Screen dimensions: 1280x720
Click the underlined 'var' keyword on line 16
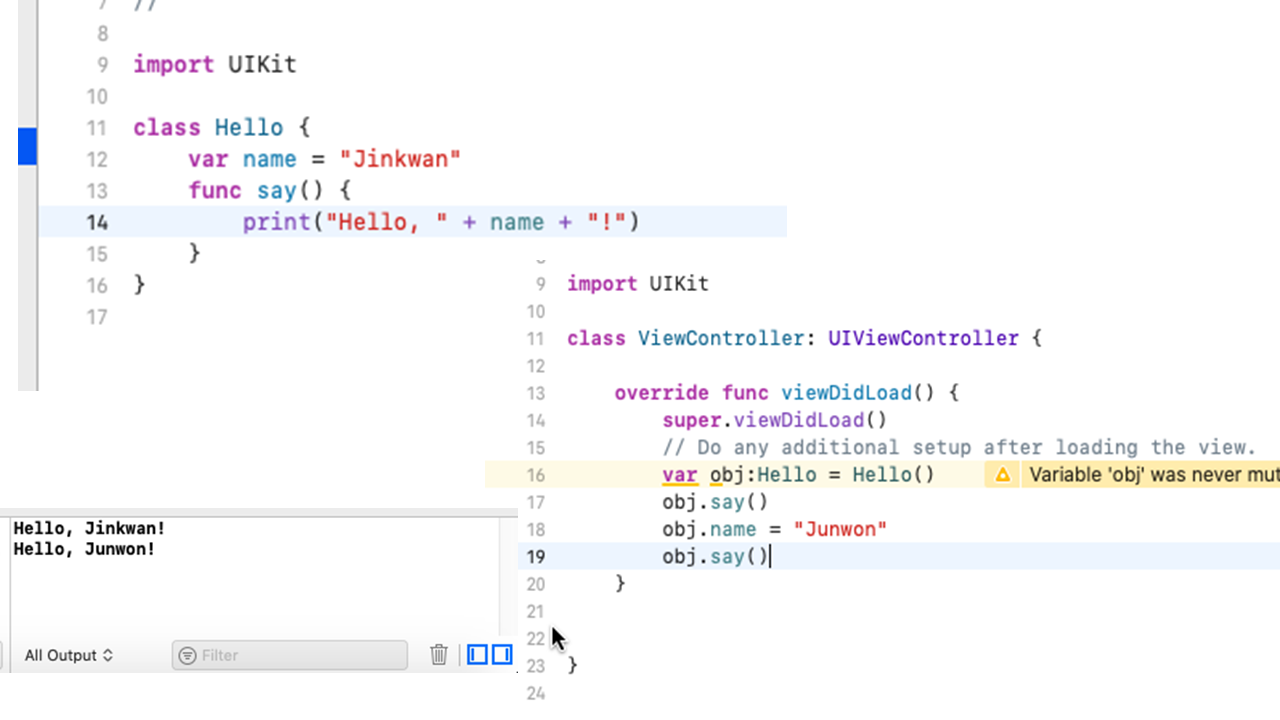(680, 475)
